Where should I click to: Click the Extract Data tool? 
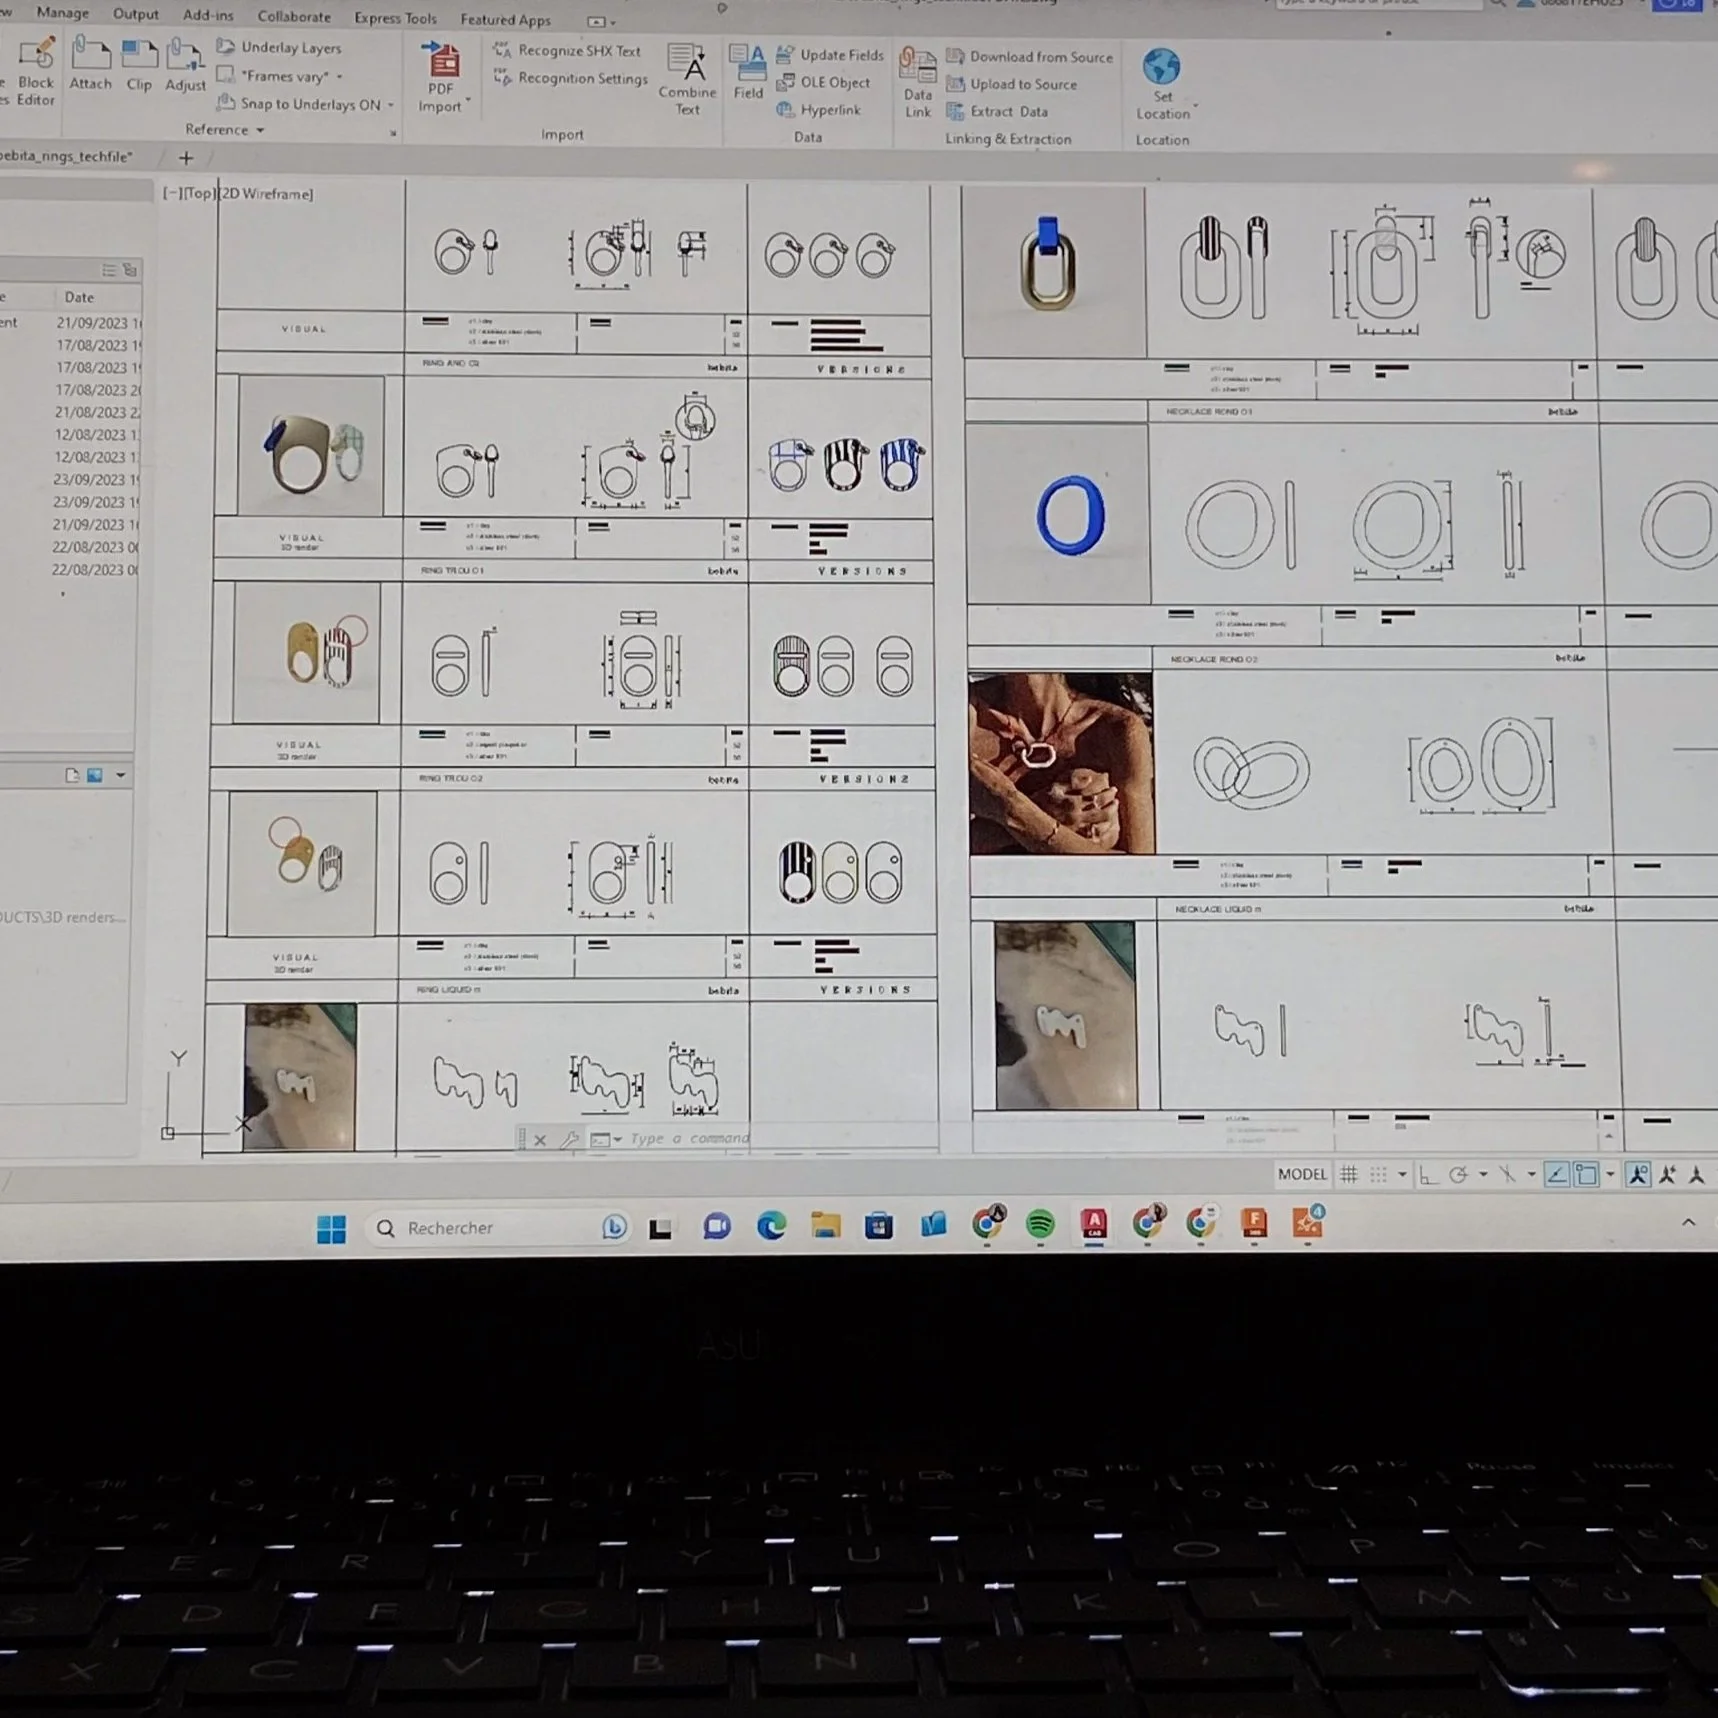tap(998, 112)
